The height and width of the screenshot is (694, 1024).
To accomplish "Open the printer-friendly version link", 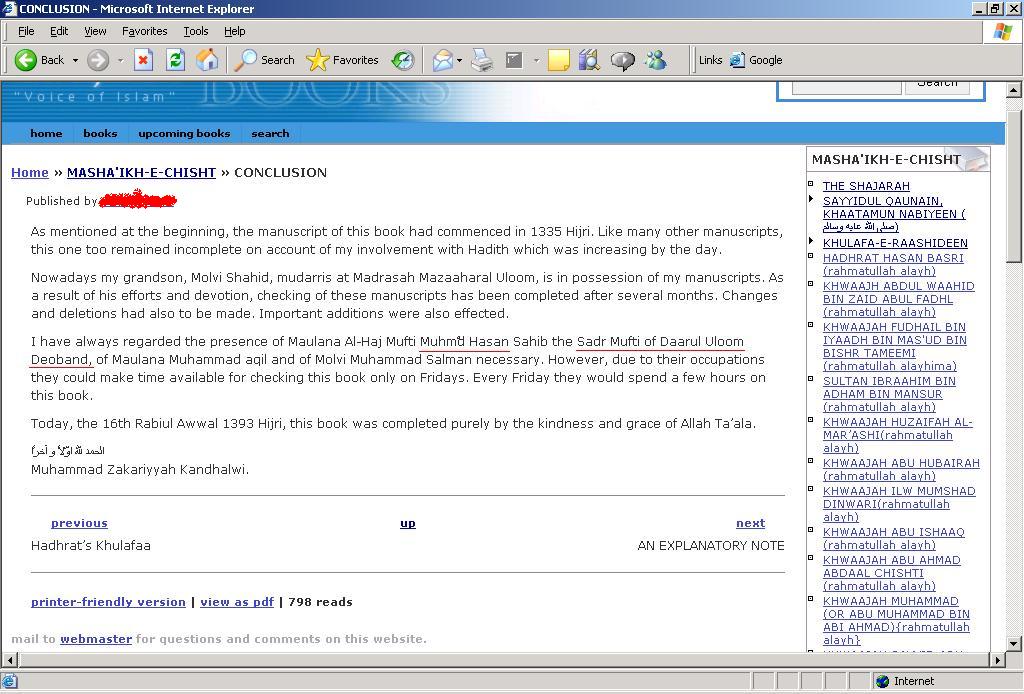I will pos(108,602).
